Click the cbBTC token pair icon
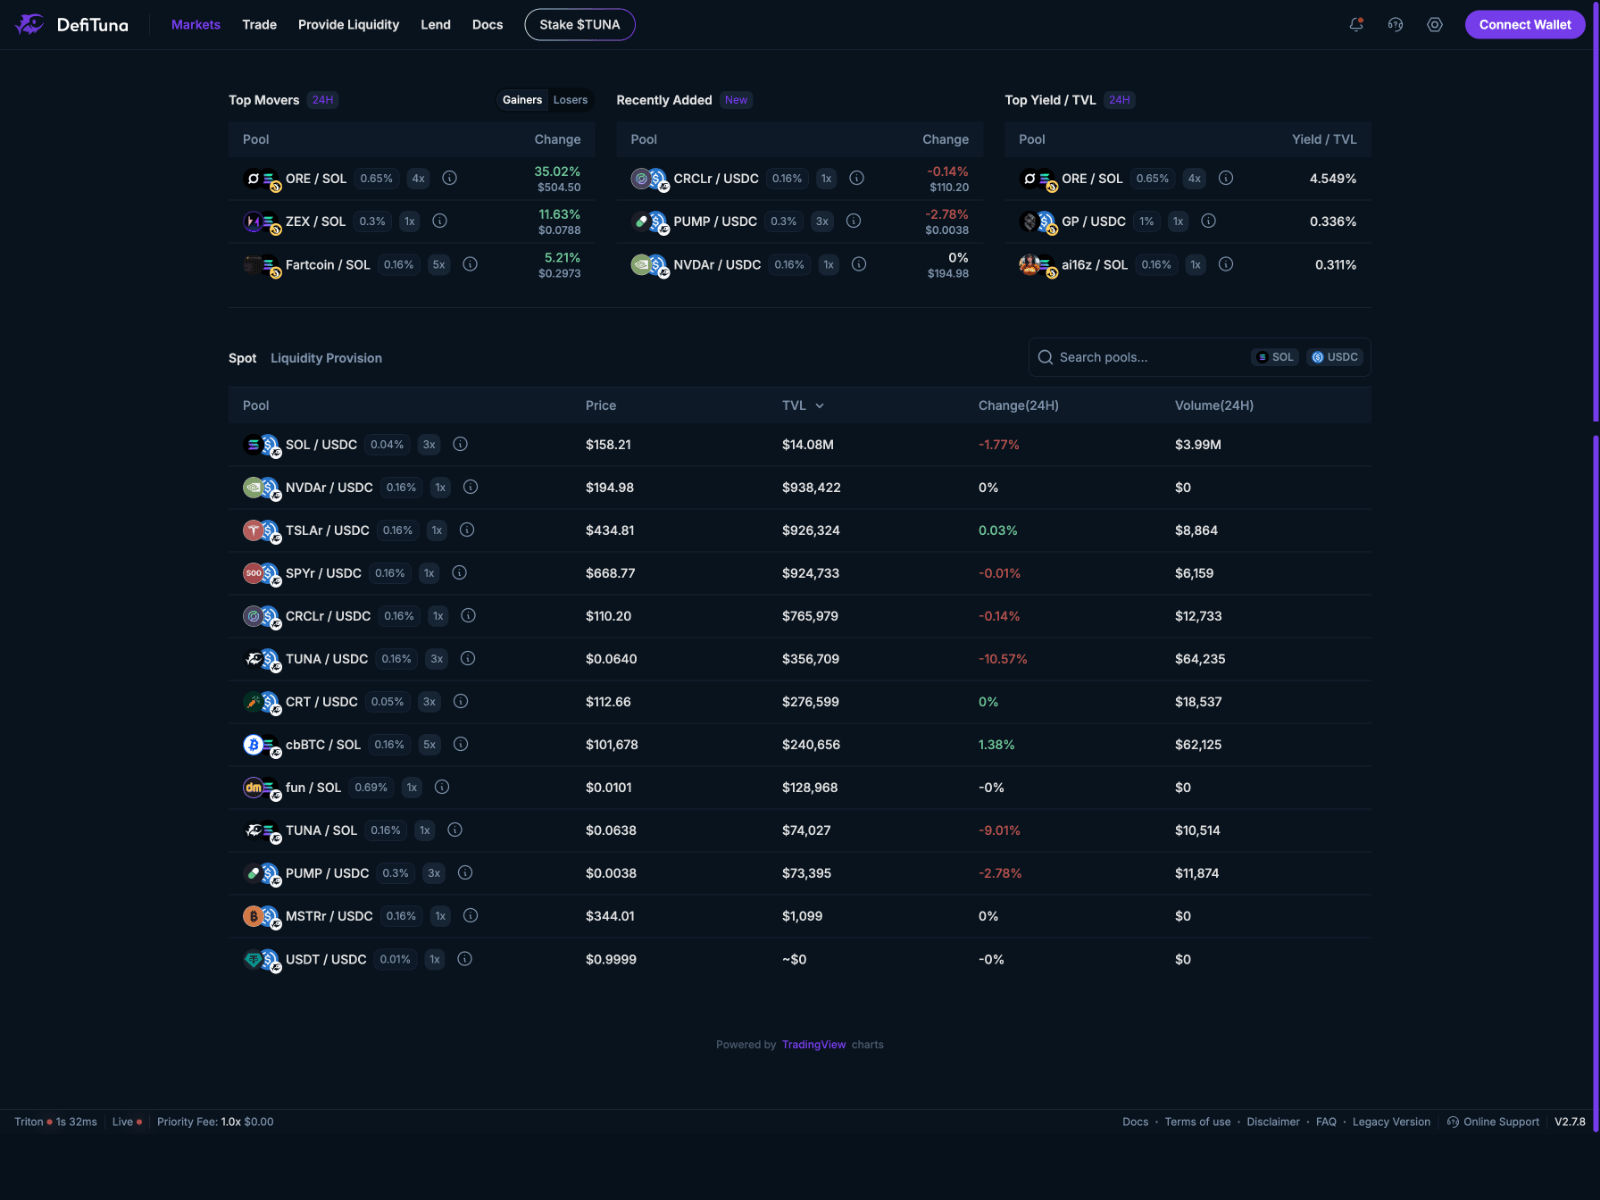Screen dimensions: 1600x1200 coord(262,745)
